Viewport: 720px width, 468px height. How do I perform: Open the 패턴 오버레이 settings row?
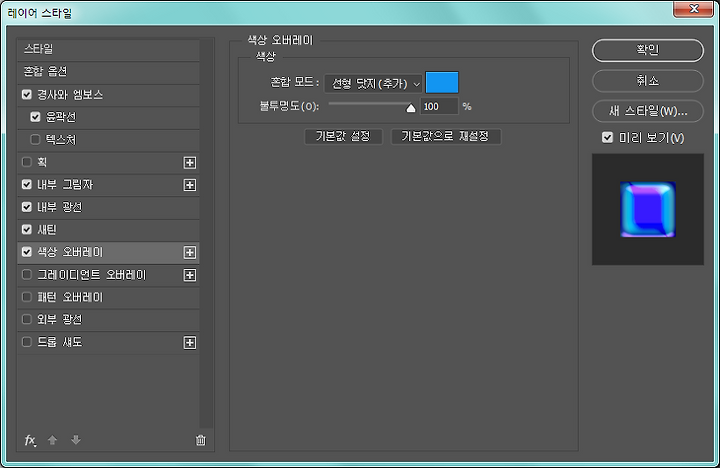108,297
